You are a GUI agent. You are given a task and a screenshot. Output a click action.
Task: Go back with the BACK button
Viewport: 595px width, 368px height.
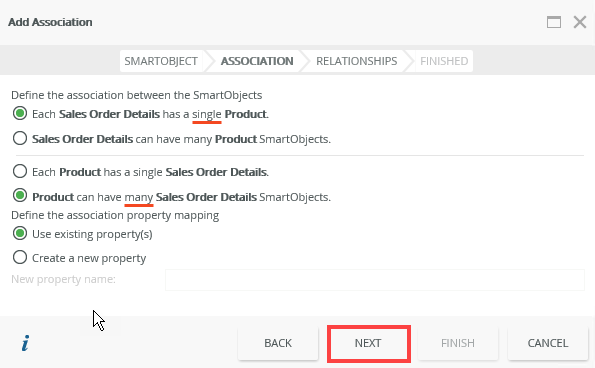coord(278,343)
